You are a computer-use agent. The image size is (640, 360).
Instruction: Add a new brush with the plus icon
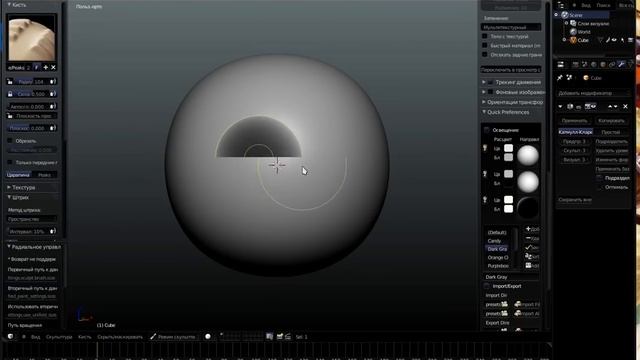(45, 67)
